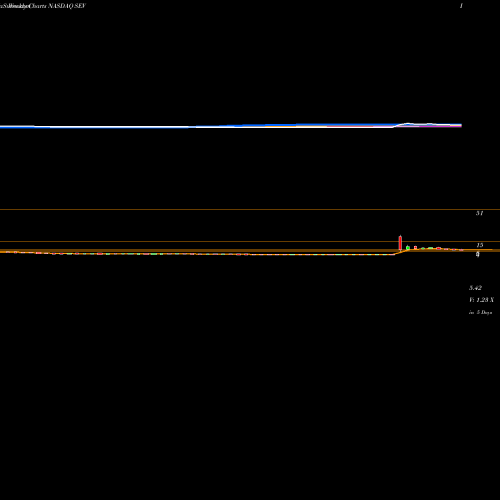Click the tall red candlestick spike
Screen dimensions: 500x500
pos(400,243)
